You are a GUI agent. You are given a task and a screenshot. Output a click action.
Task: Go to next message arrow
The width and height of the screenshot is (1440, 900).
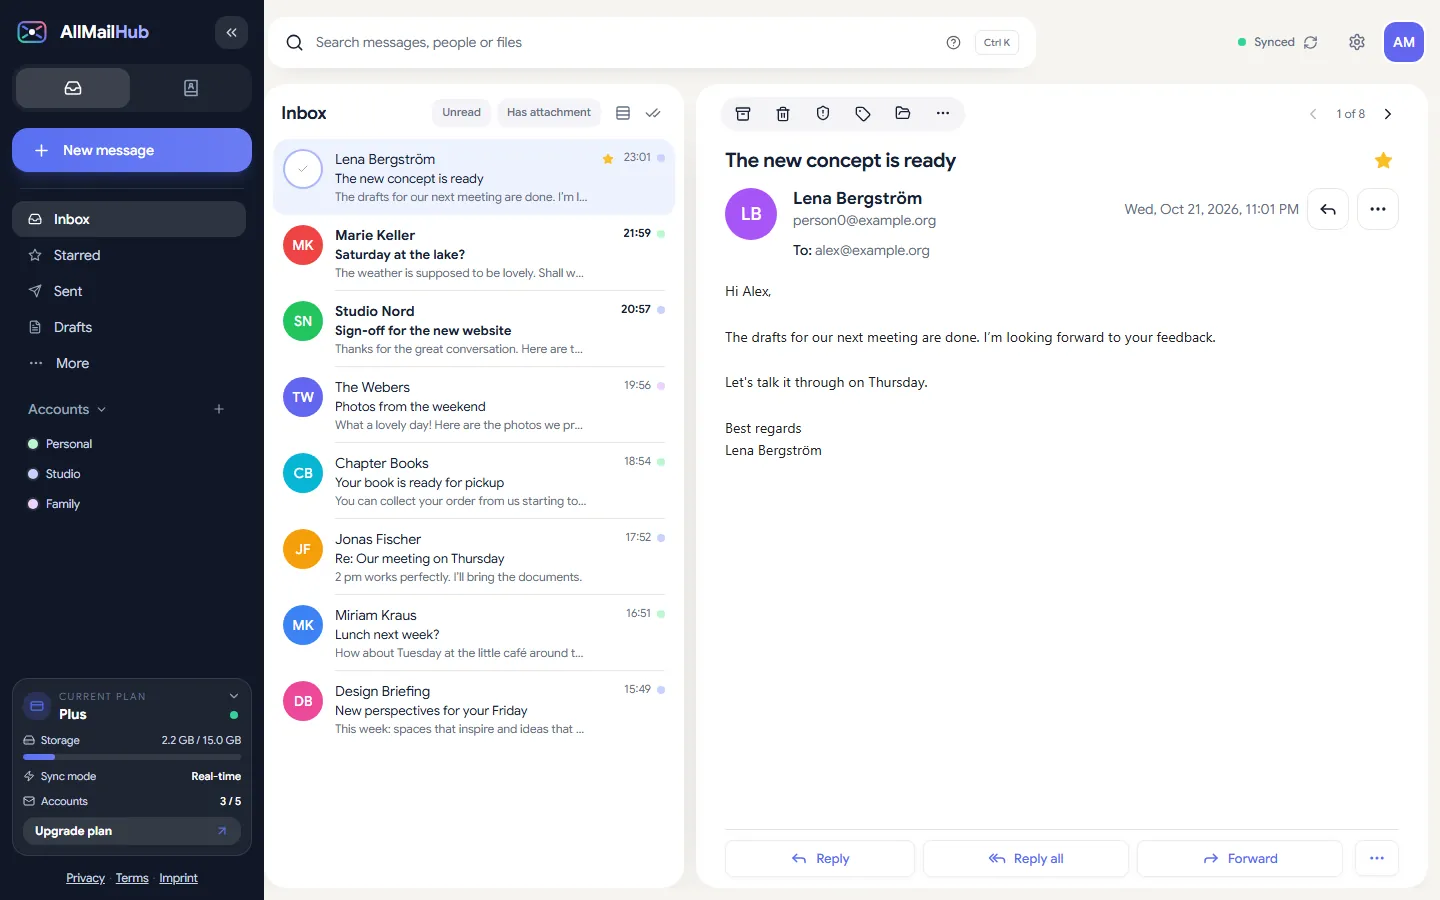1388,114
